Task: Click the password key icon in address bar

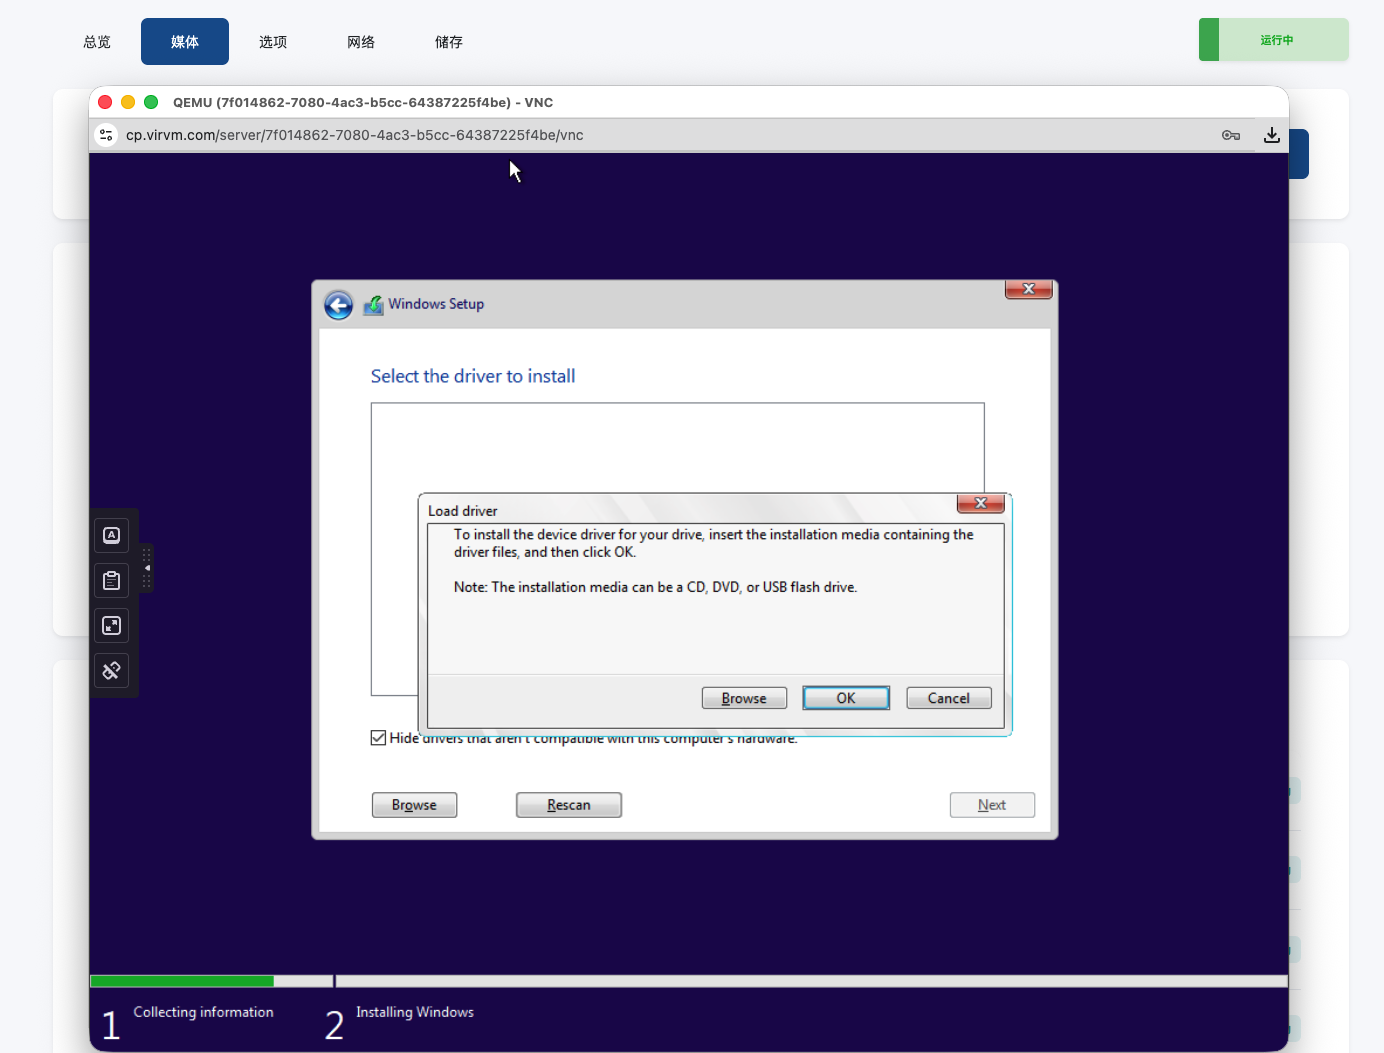Action: 1231,135
